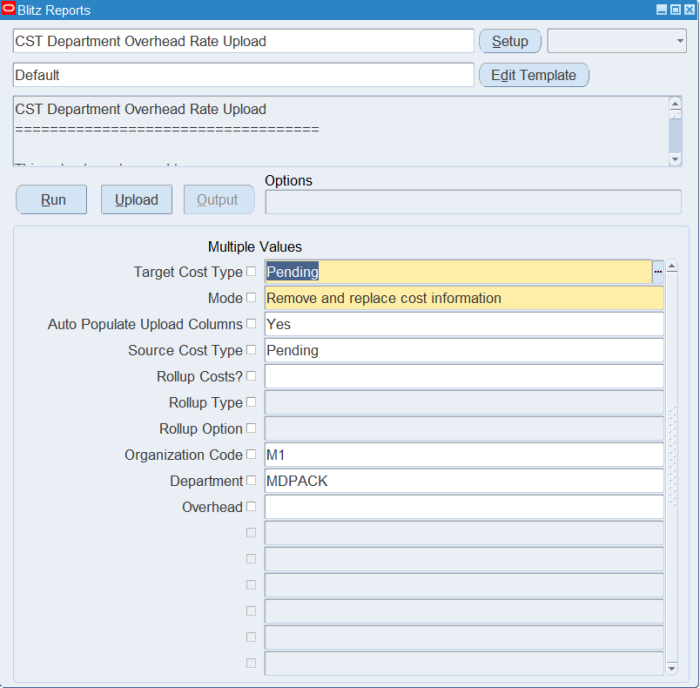Toggle Overhead multiple values checkbox

pos(251,506)
